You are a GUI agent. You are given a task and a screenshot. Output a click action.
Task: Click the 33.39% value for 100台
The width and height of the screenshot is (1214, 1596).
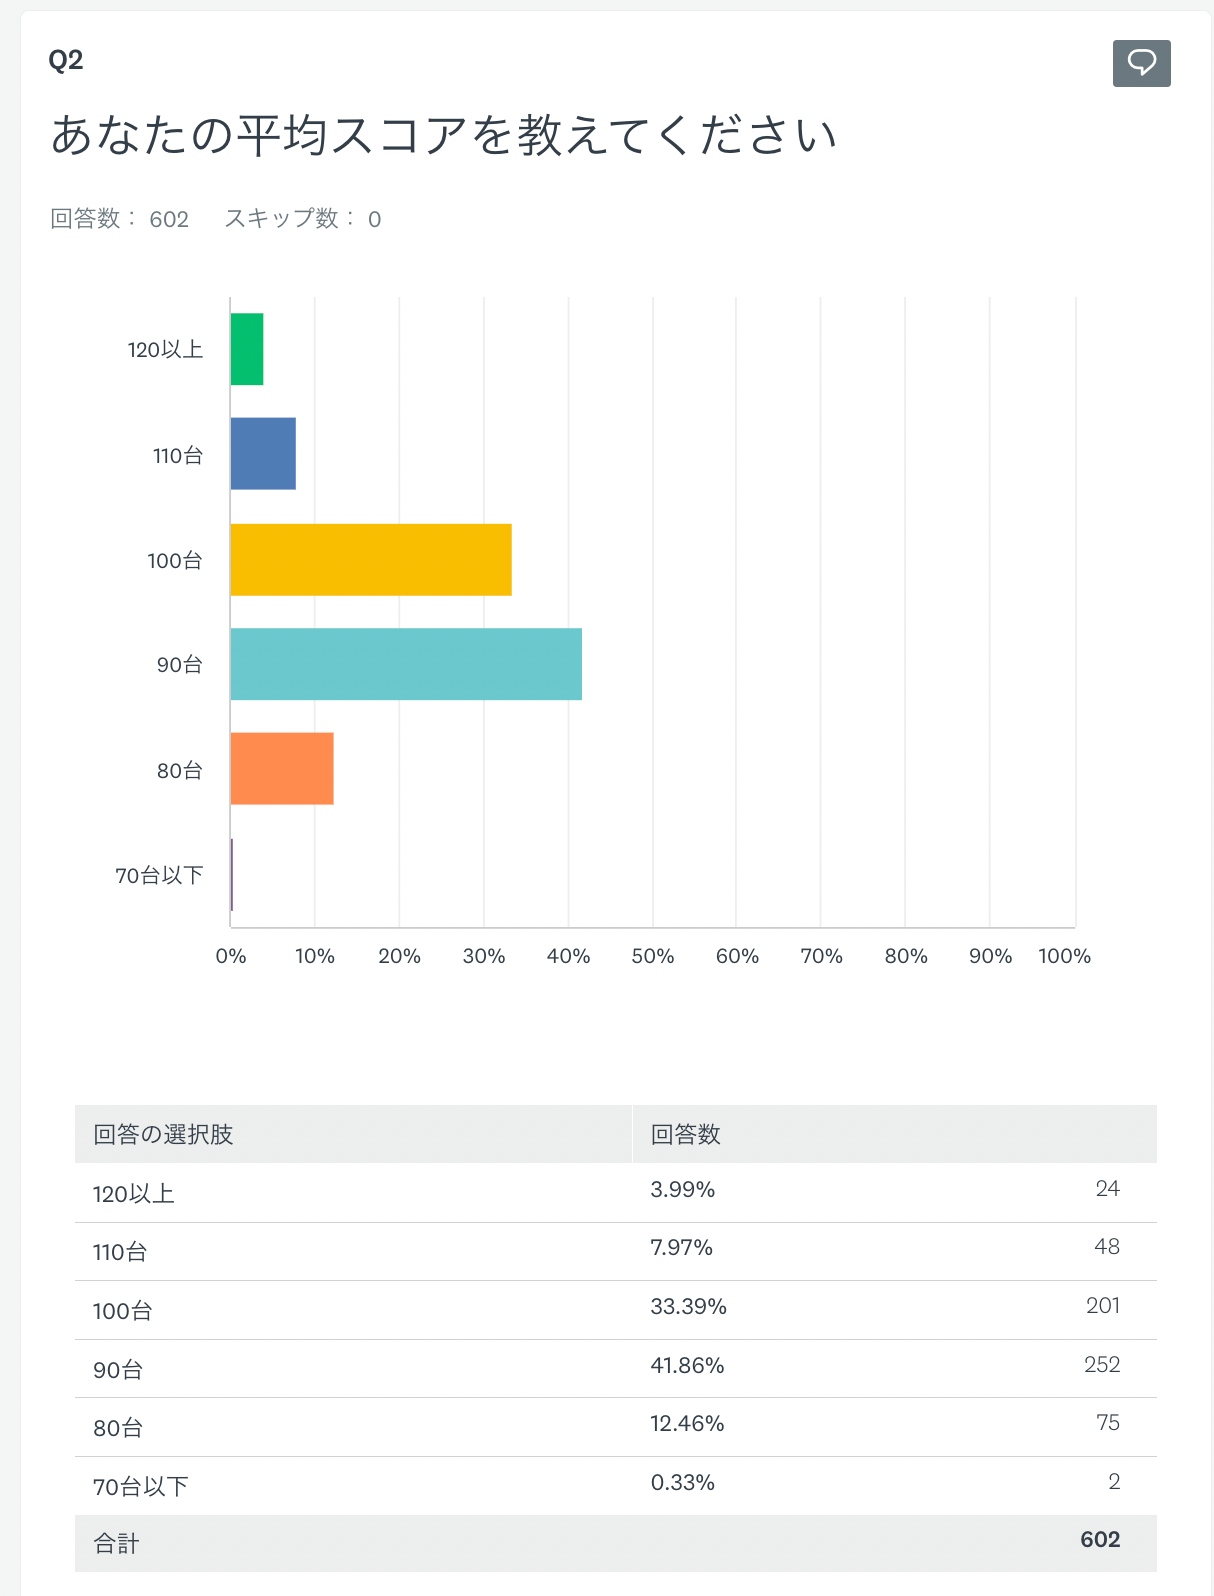coord(688,1306)
